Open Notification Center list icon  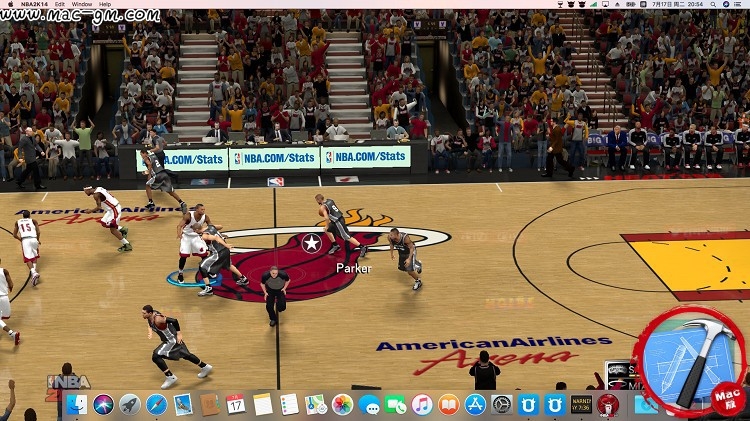[738, 4]
